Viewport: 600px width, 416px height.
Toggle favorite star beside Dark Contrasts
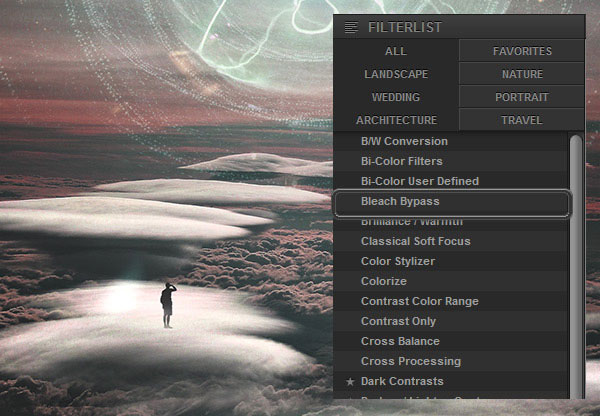[350, 382]
